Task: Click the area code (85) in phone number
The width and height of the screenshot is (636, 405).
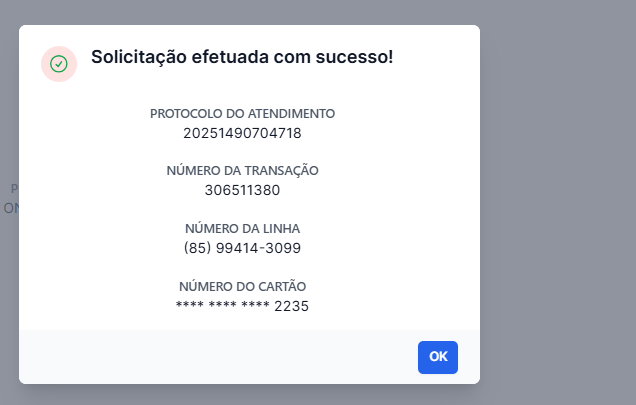Action: click(197, 247)
